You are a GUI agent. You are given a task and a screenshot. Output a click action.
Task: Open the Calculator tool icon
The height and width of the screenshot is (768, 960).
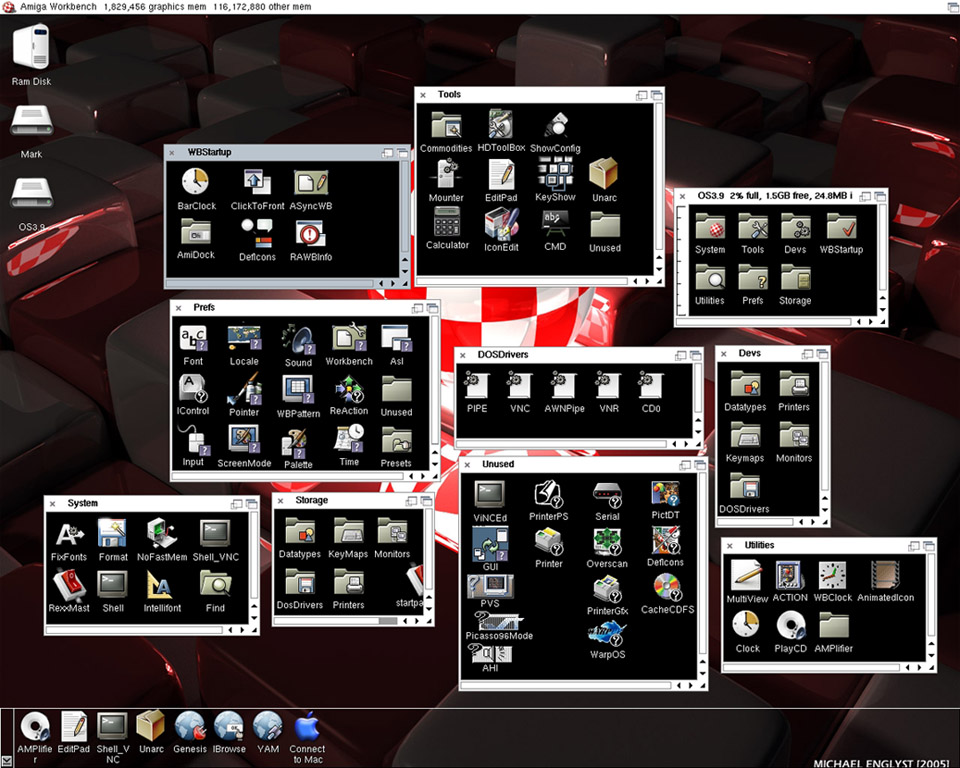click(x=447, y=222)
